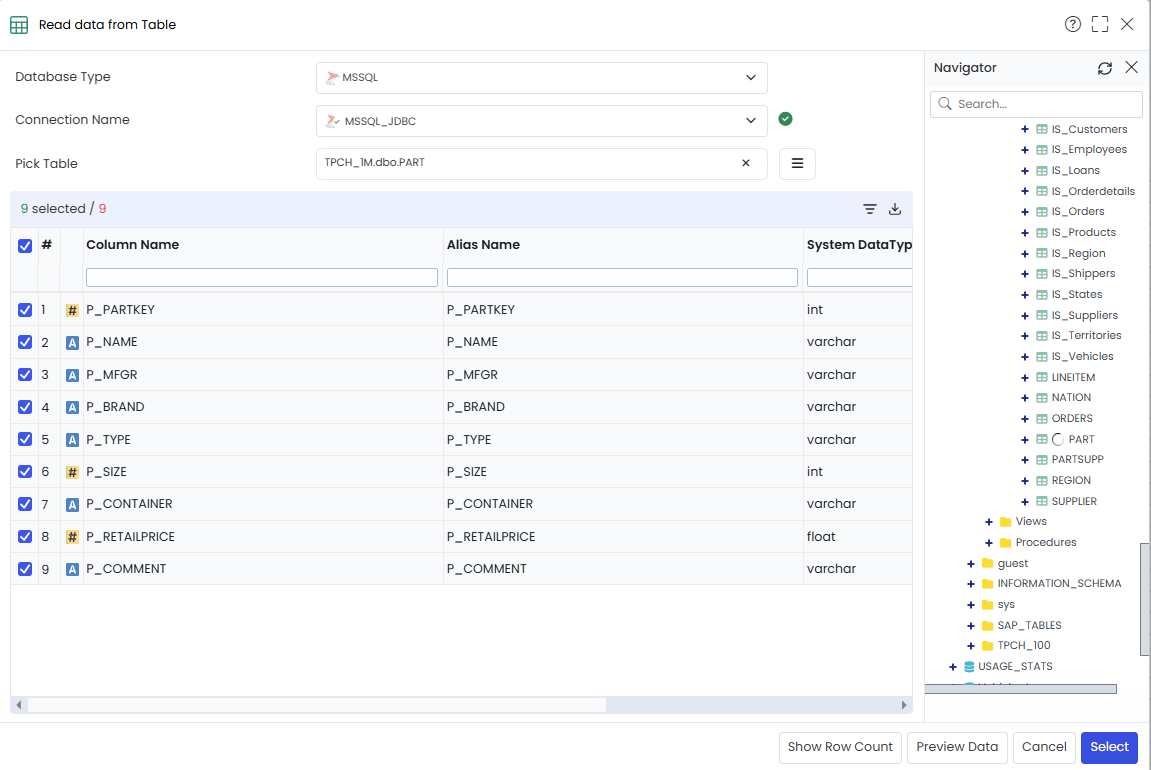Uncheck the P_NAME column checkbox

pyautogui.click(x=25, y=342)
